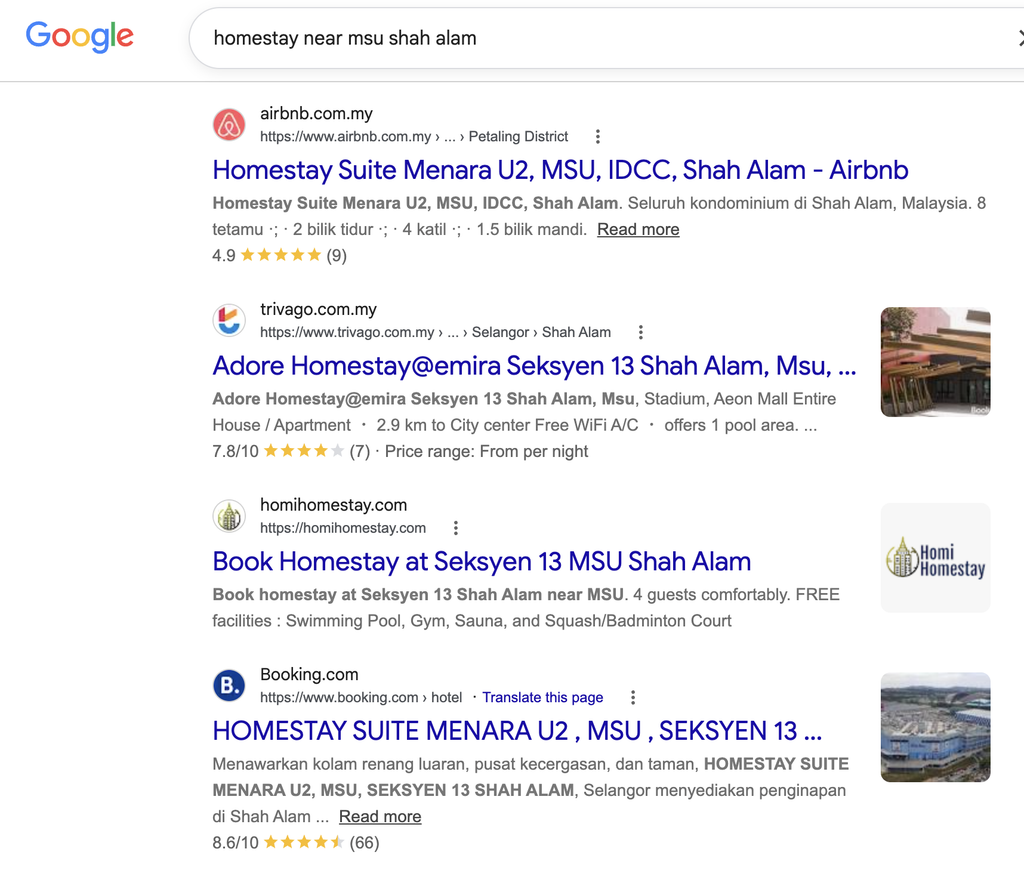
Task: Click the Google logo
Action: [80, 37]
